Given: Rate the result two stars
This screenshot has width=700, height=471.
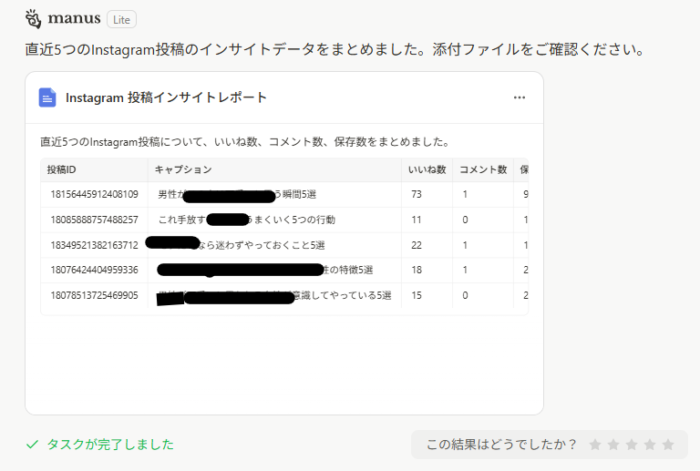Looking at the screenshot, I should click(614, 445).
